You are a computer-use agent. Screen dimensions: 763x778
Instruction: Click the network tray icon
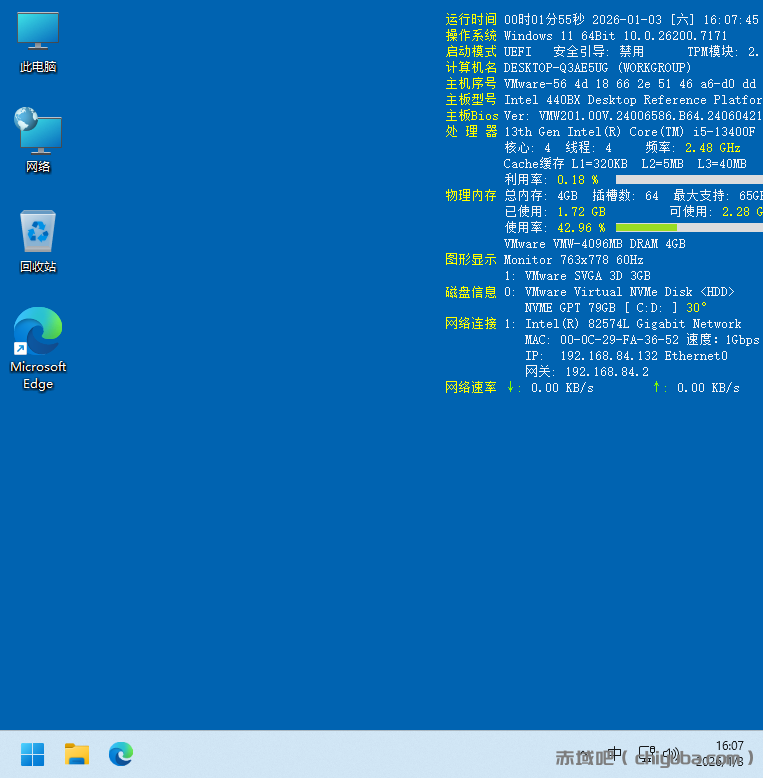pyautogui.click(x=646, y=754)
